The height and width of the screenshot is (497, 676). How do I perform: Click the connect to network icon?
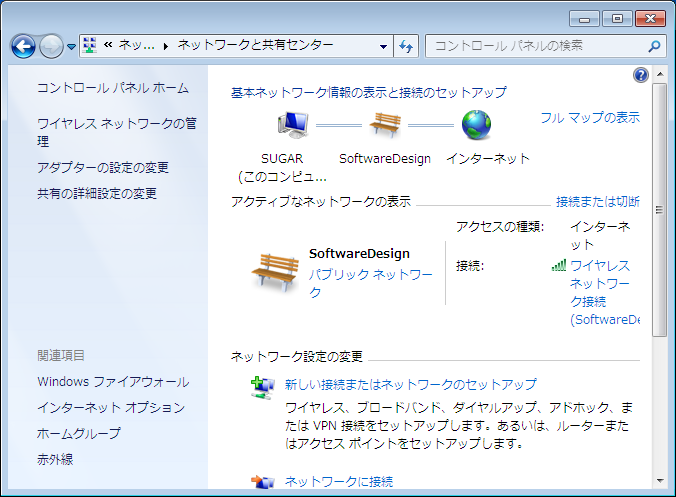[263, 481]
